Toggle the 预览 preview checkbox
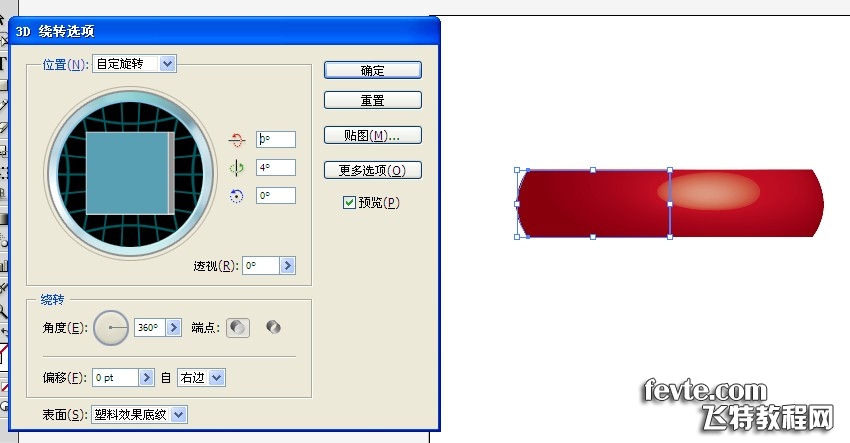The image size is (850, 443). click(x=349, y=203)
